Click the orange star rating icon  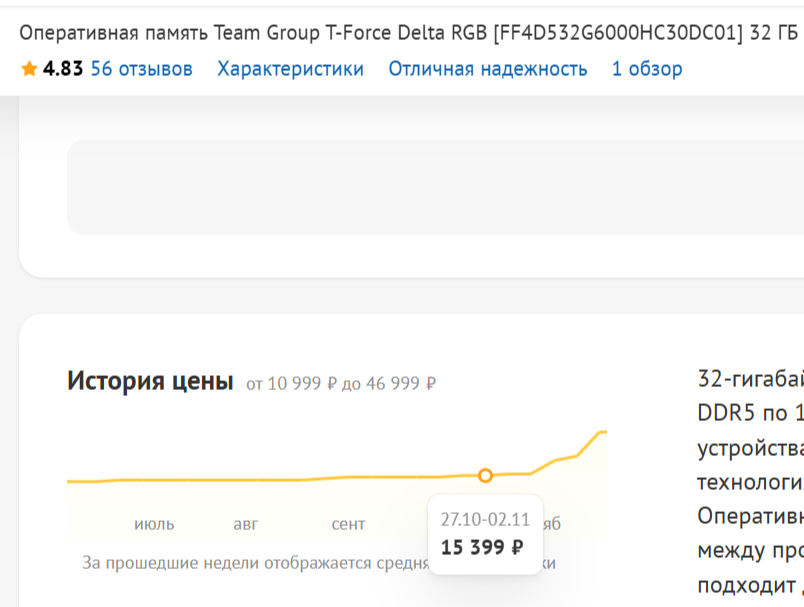29,68
